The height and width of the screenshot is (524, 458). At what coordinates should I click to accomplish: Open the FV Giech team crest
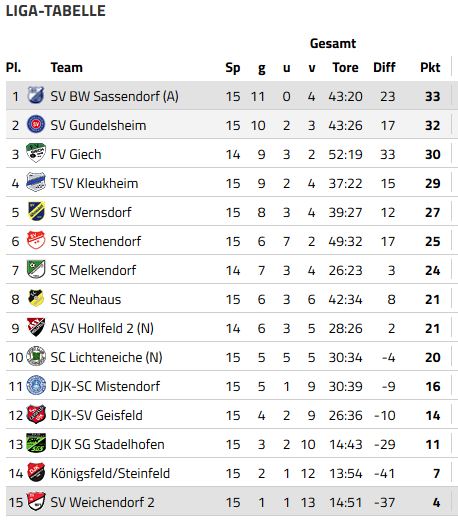(x=36, y=153)
